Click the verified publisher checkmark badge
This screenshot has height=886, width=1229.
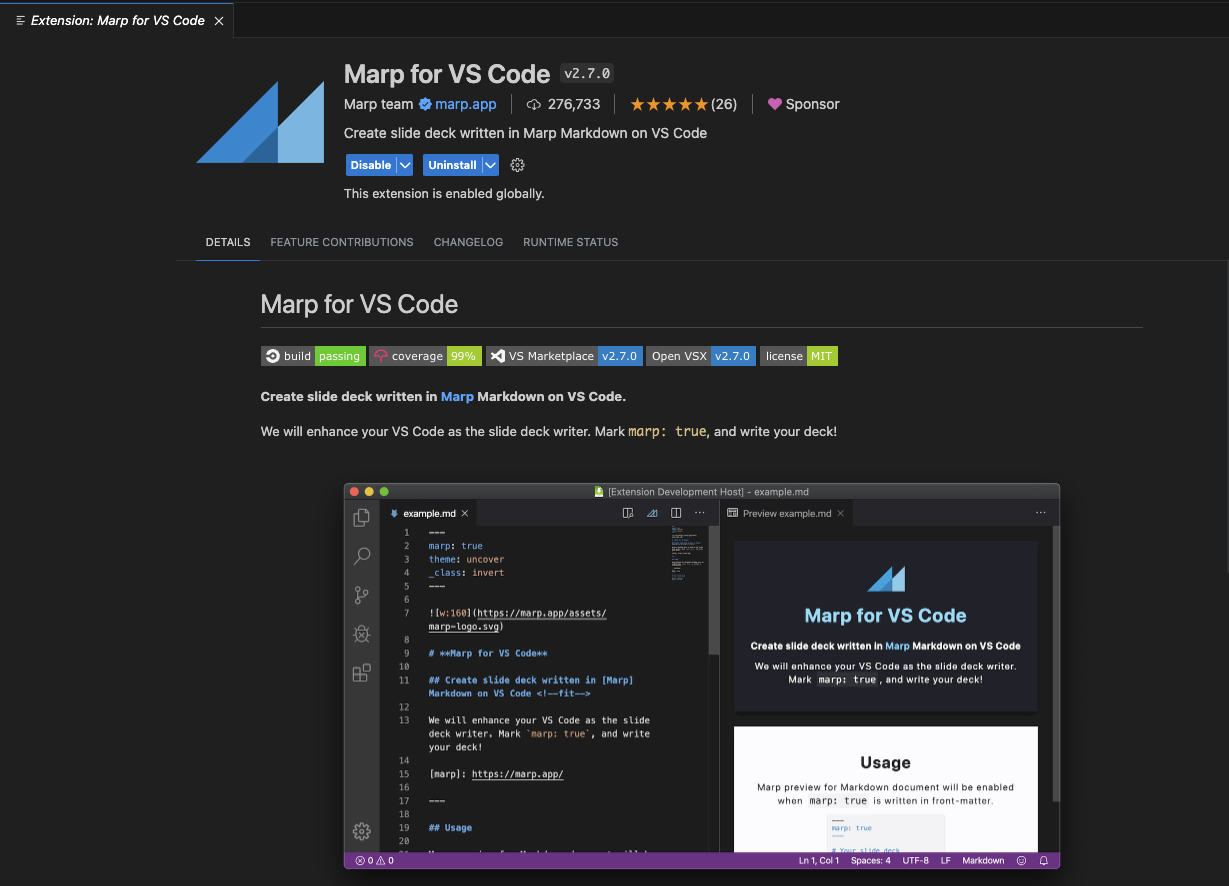coord(425,104)
